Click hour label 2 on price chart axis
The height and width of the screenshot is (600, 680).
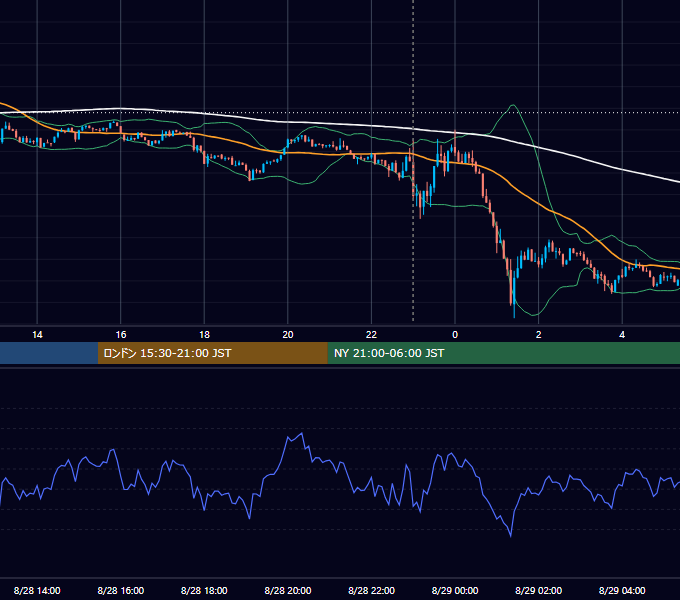tap(539, 335)
